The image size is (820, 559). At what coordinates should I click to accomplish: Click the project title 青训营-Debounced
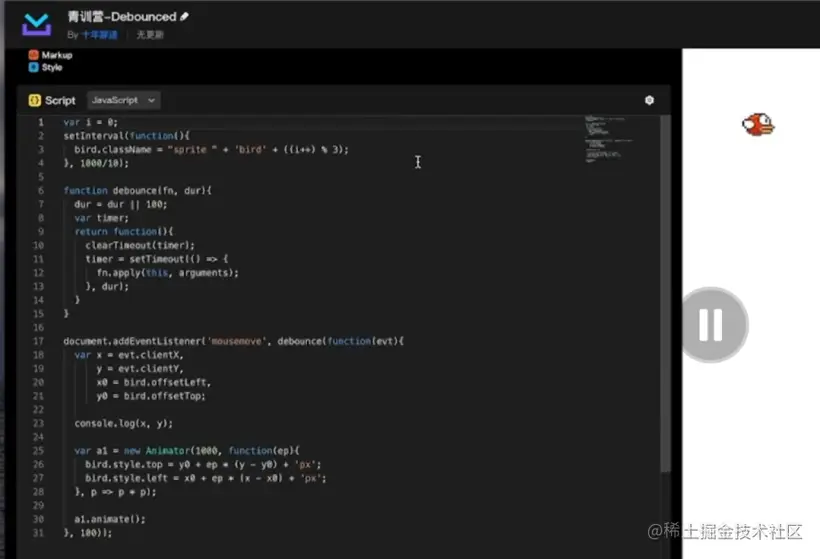click(122, 17)
